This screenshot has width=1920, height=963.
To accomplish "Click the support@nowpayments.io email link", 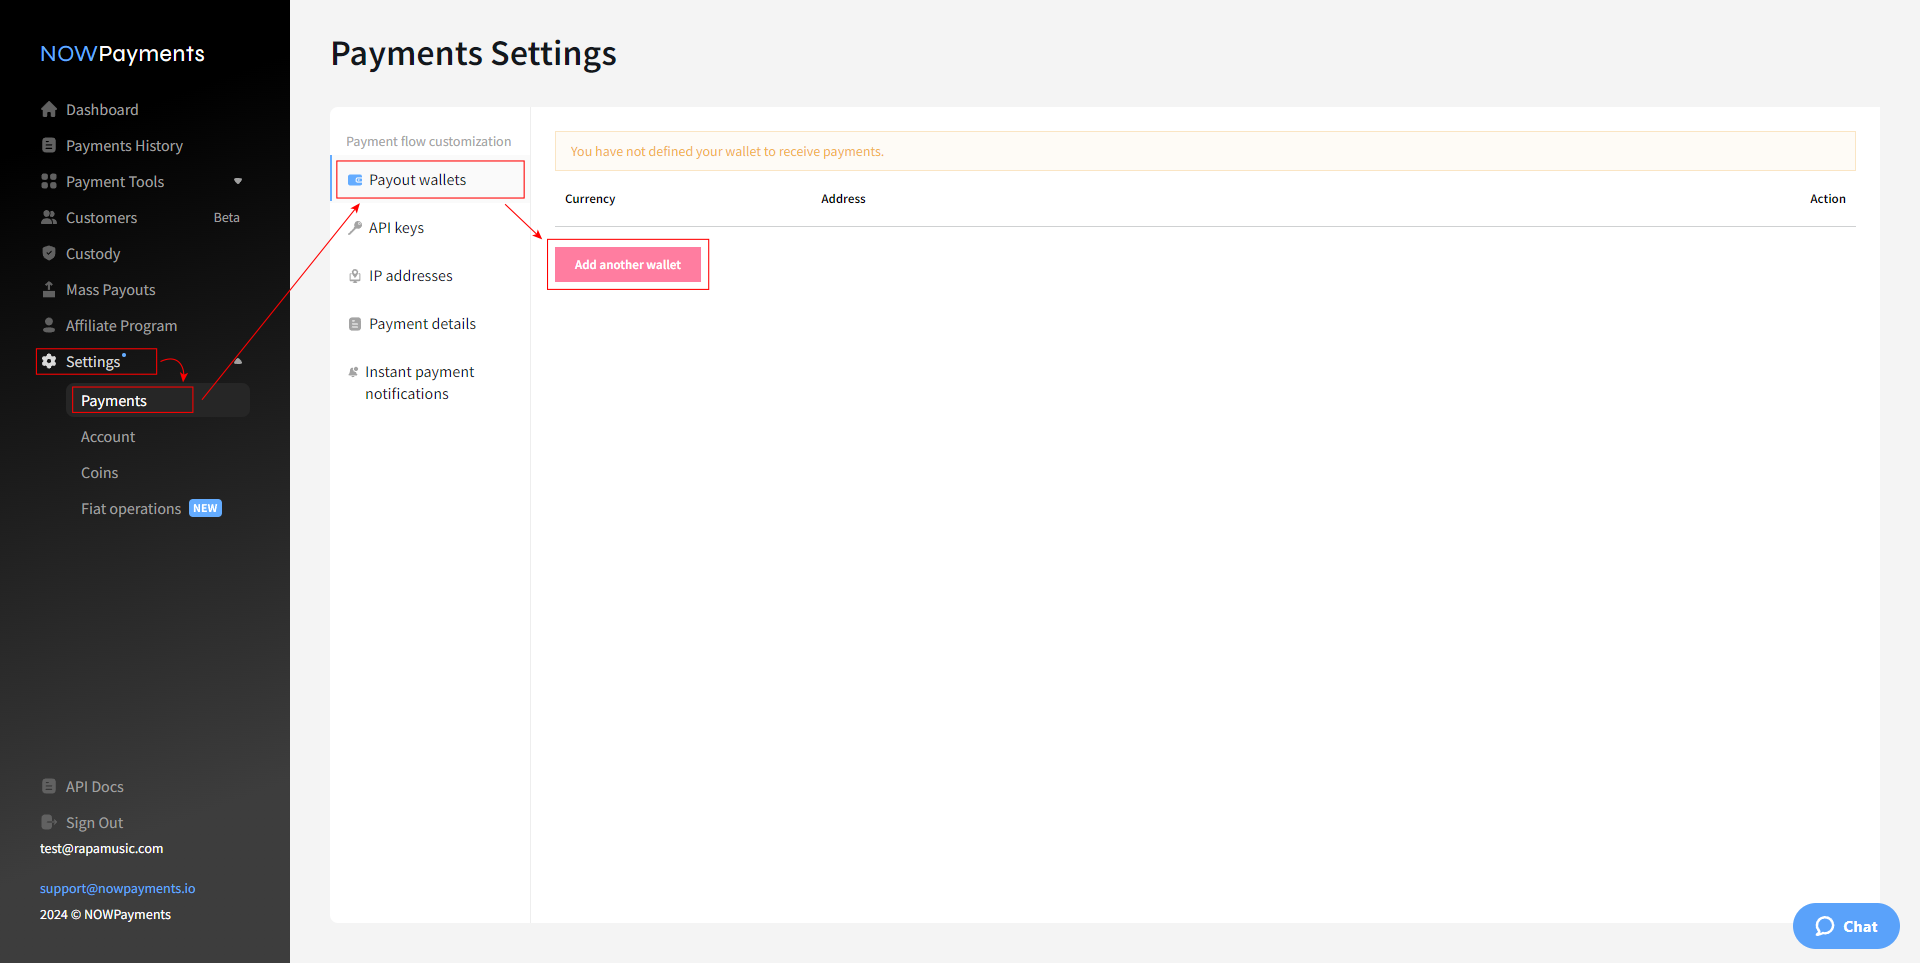I will point(117,888).
